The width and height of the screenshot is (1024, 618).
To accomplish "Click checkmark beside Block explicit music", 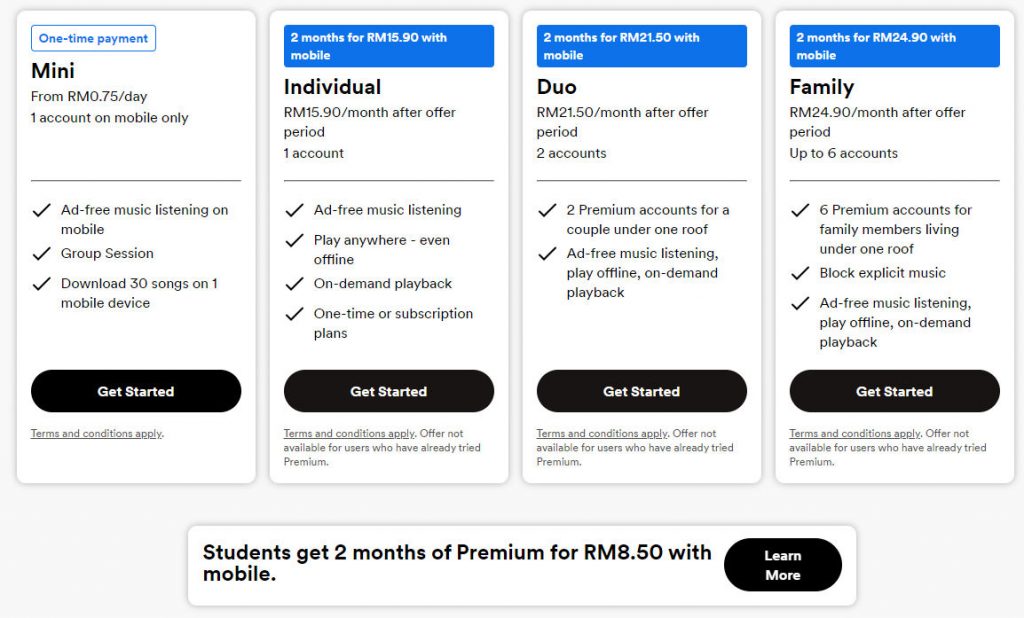I will (x=800, y=273).
